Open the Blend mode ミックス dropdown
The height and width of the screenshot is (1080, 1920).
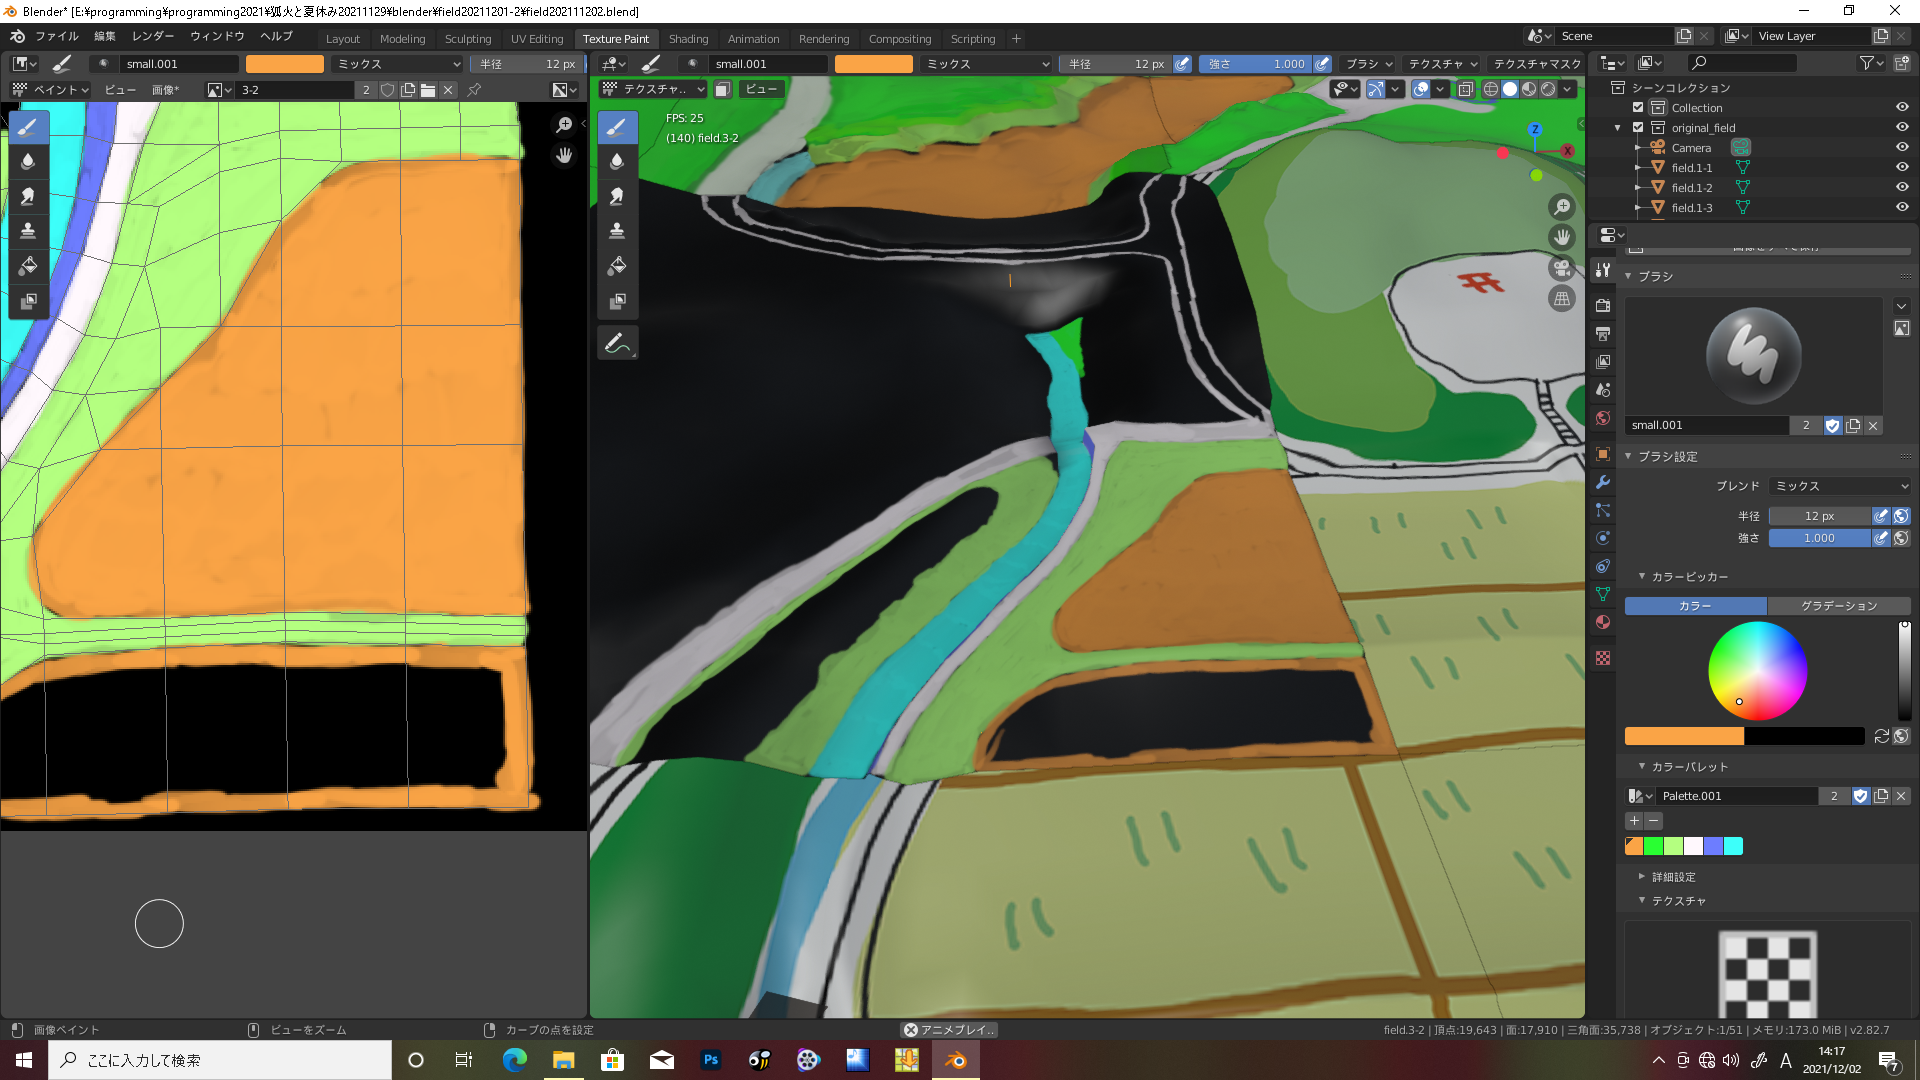1839,486
